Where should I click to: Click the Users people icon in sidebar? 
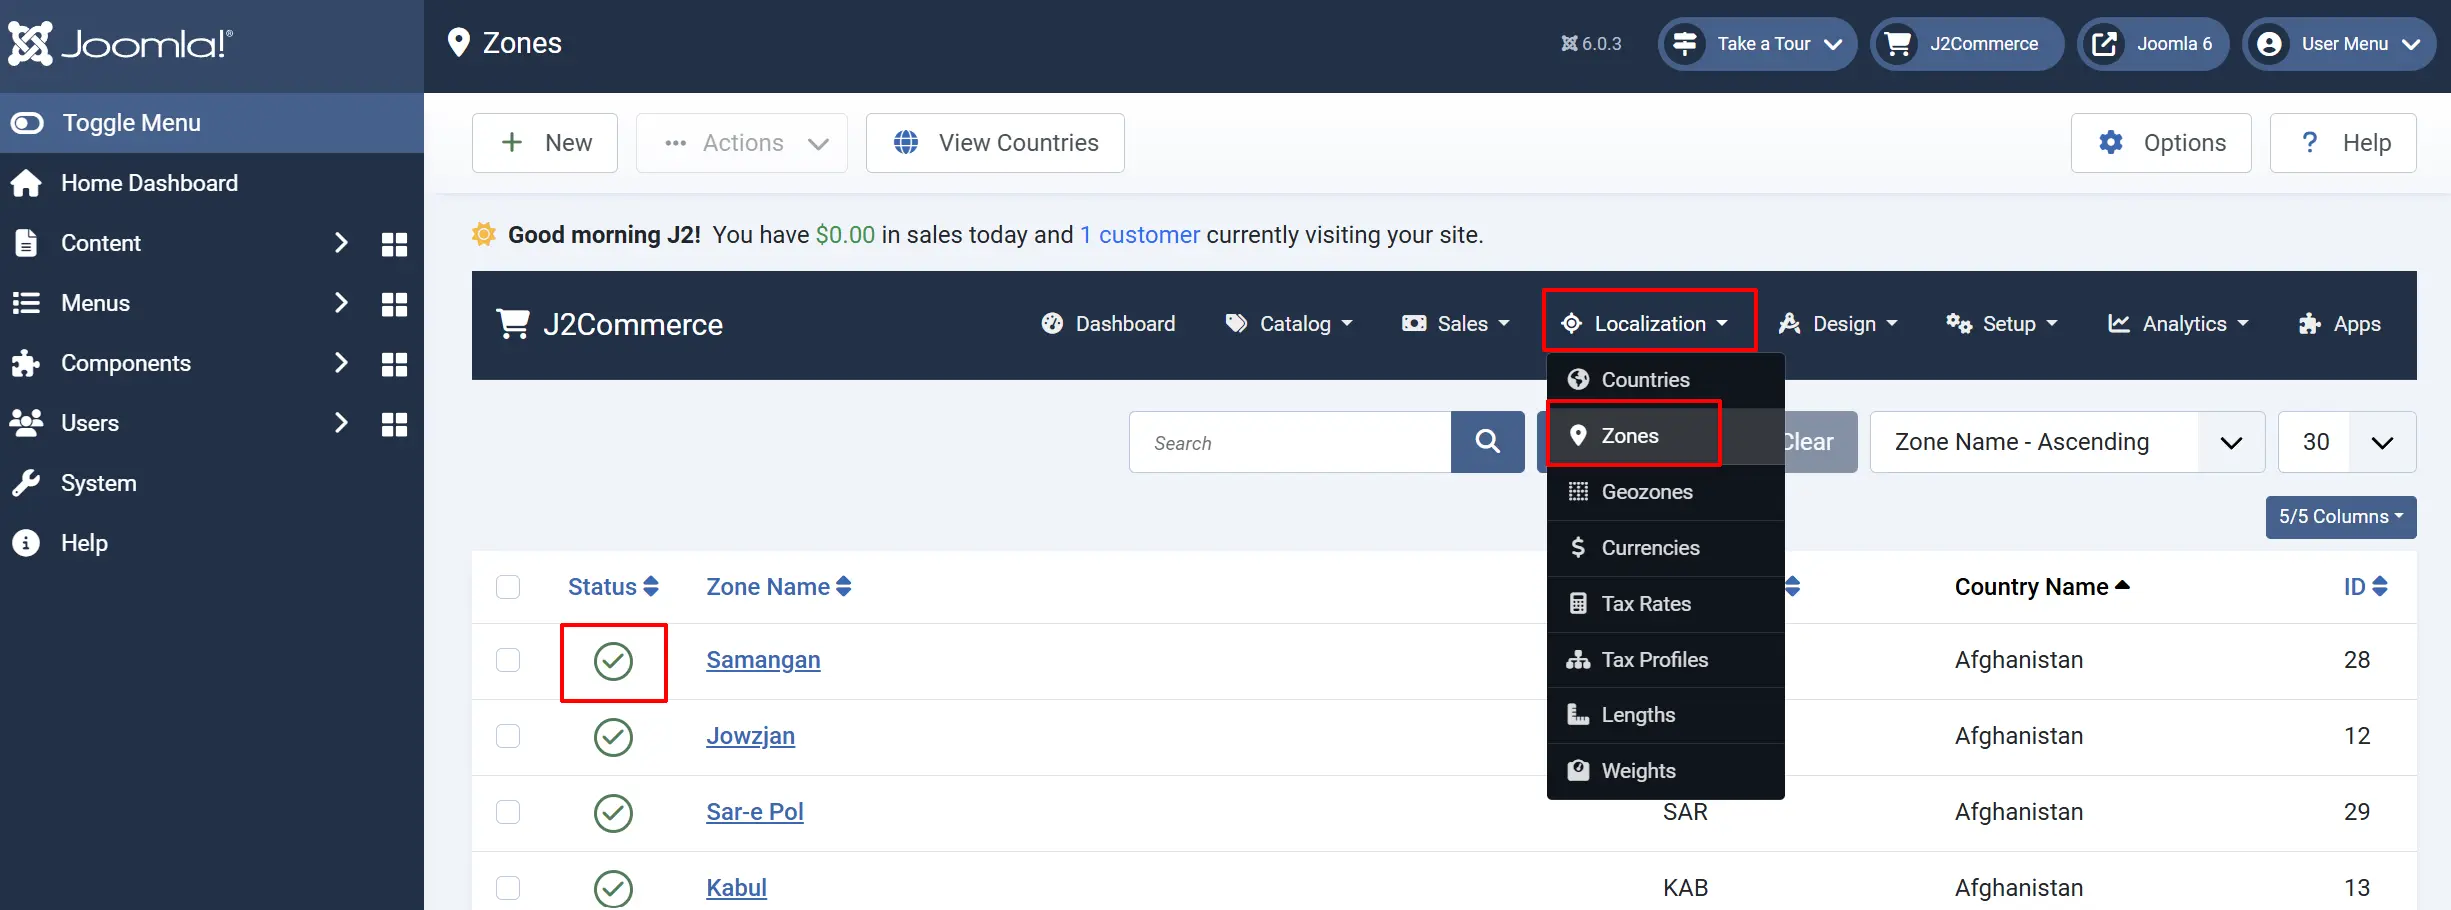26,423
